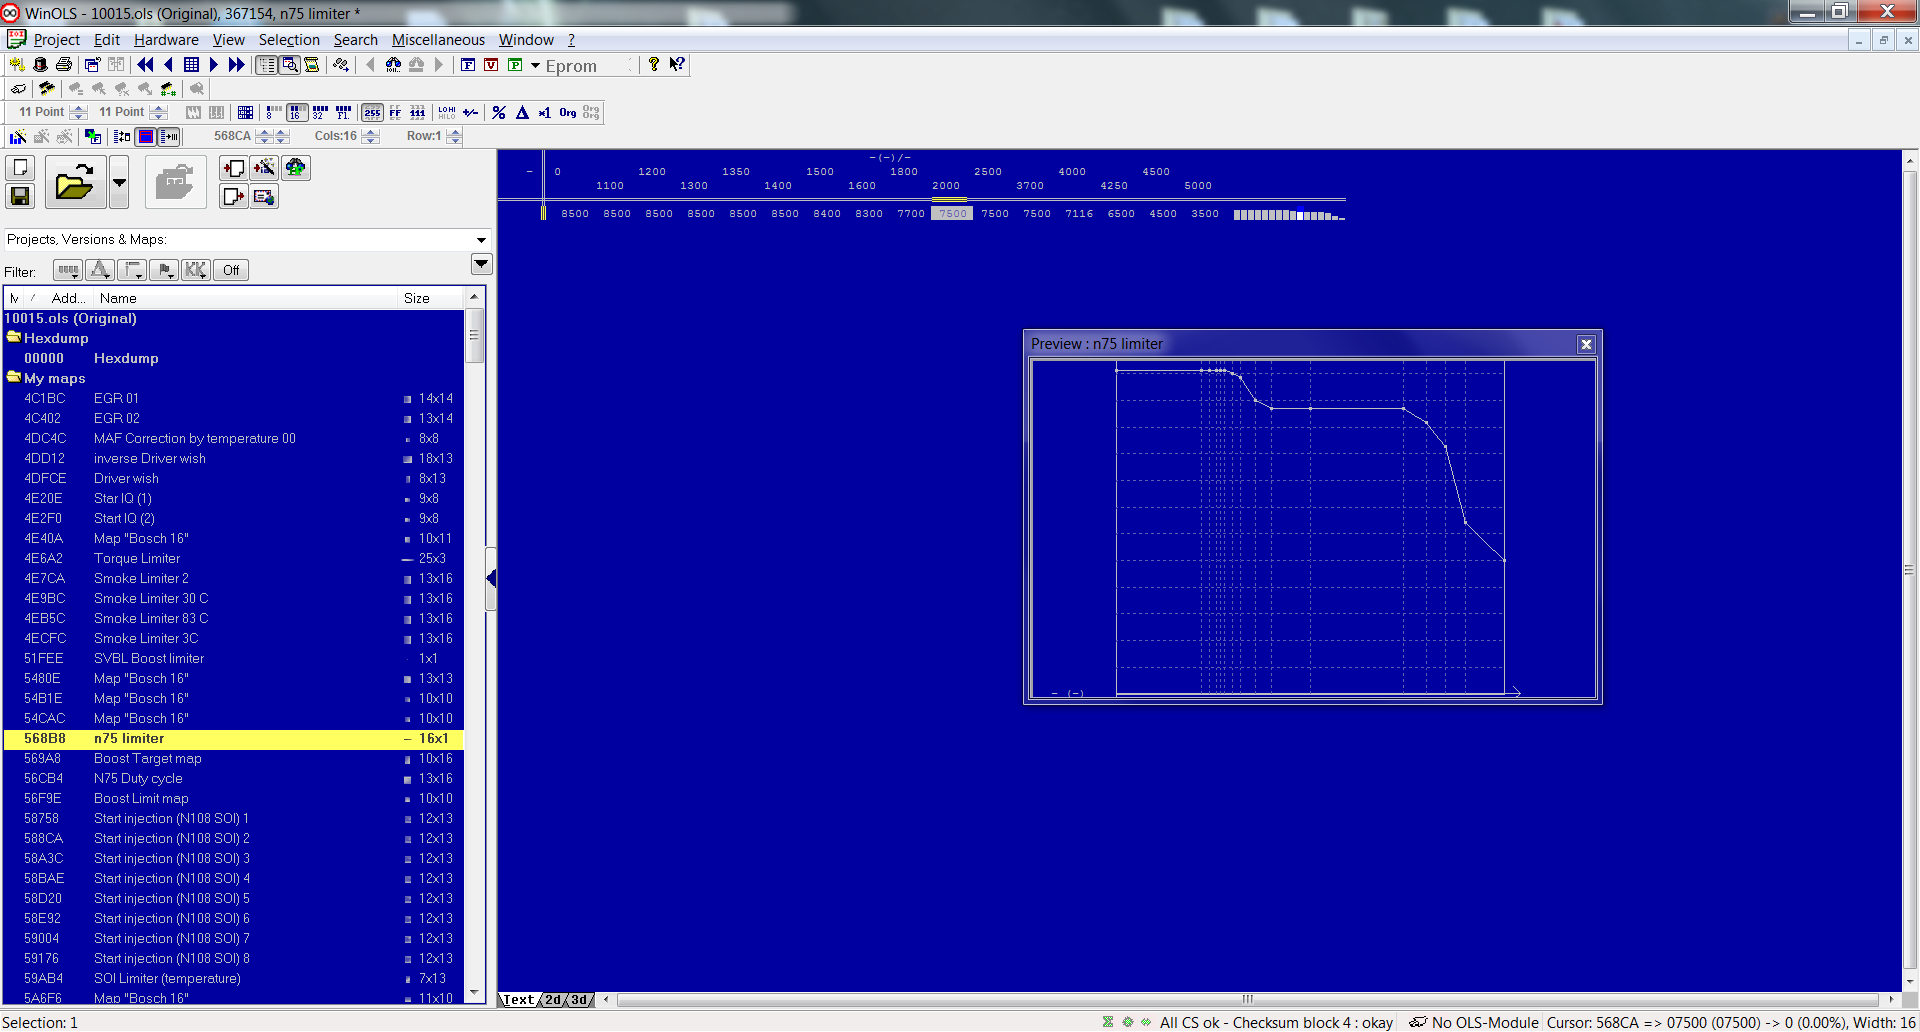Select the Torque Limiter map
Screen dimensions: 1920x1032
coord(233,559)
